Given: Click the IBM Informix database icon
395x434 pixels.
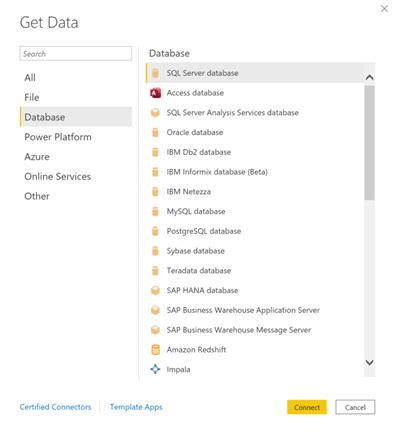Looking at the screenshot, I should (x=155, y=172).
